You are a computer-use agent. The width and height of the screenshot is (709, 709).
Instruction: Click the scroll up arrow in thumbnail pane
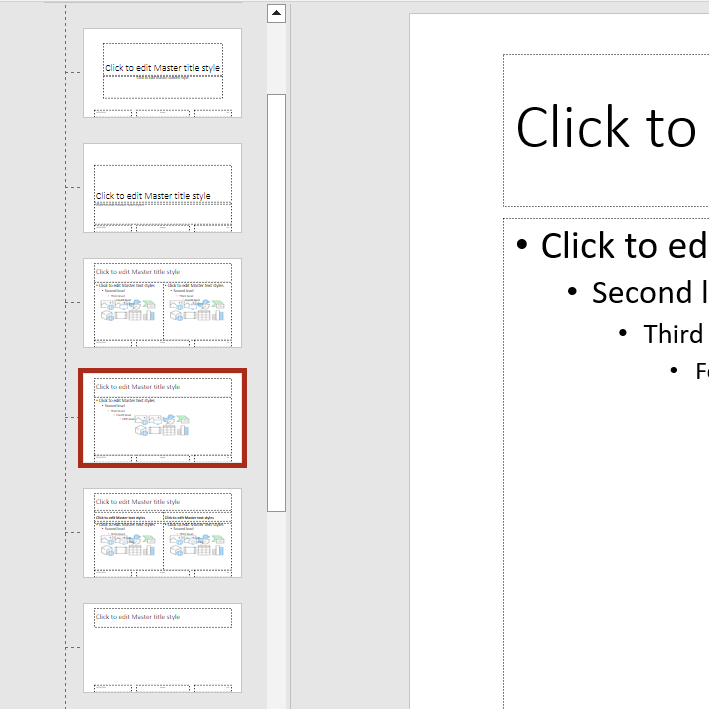click(276, 13)
